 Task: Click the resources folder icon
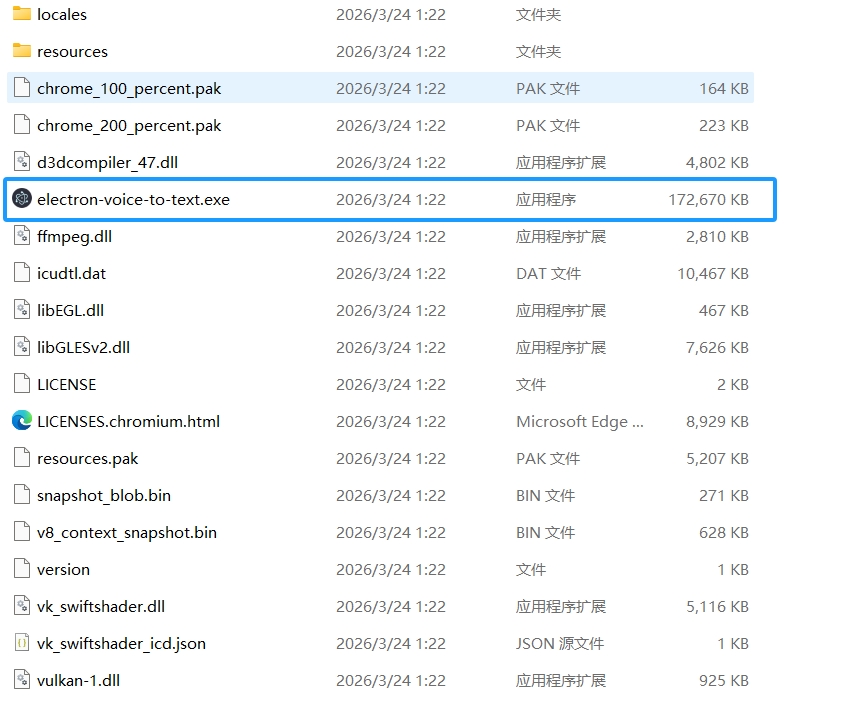22,51
